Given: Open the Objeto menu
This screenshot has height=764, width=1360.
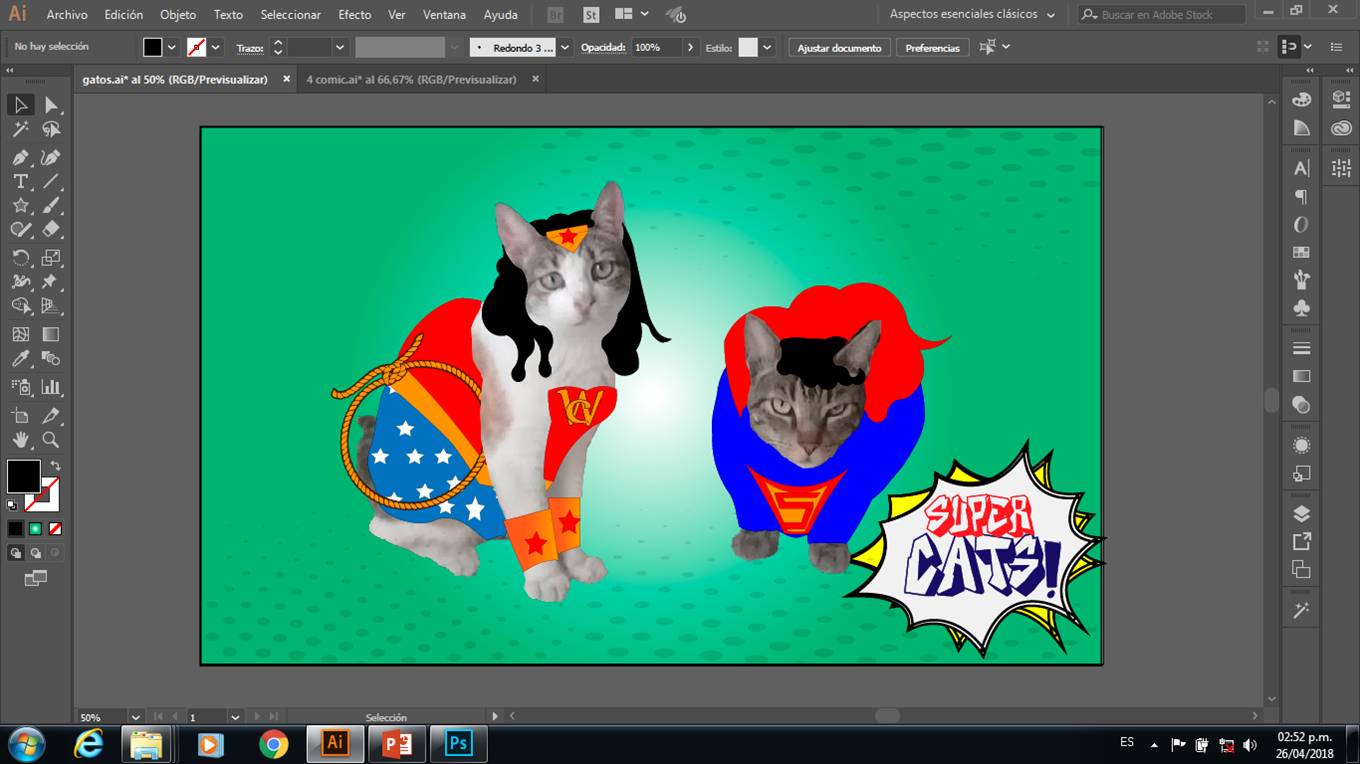Looking at the screenshot, I should 178,15.
